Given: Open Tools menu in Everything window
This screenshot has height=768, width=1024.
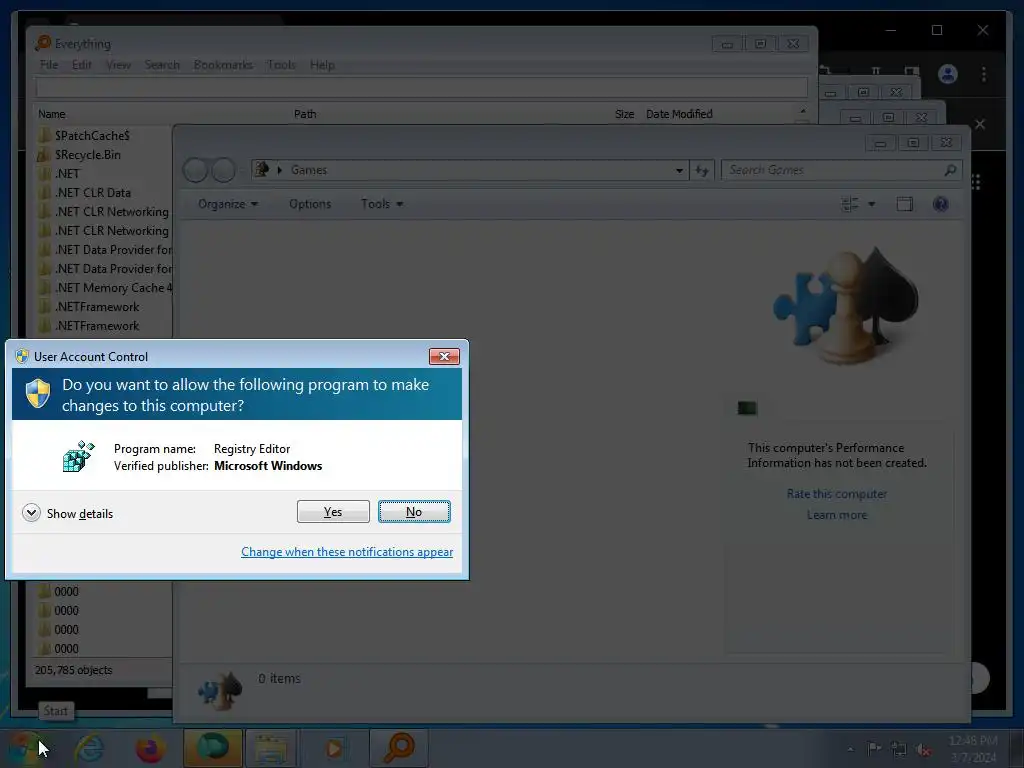Looking at the screenshot, I should [281, 65].
